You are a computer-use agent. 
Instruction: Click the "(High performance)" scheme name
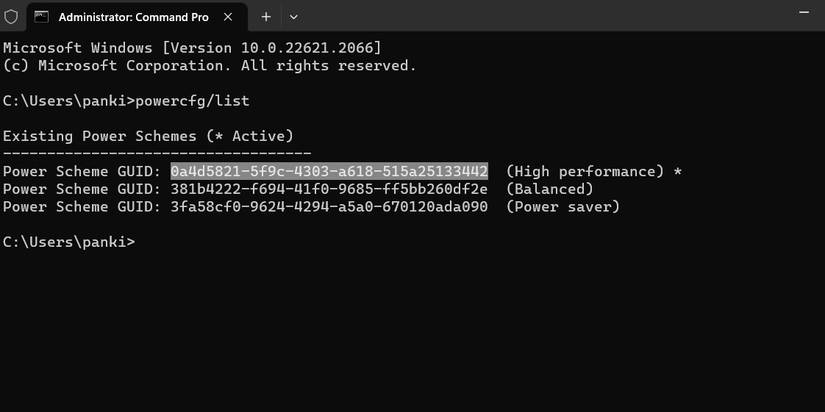(585, 172)
